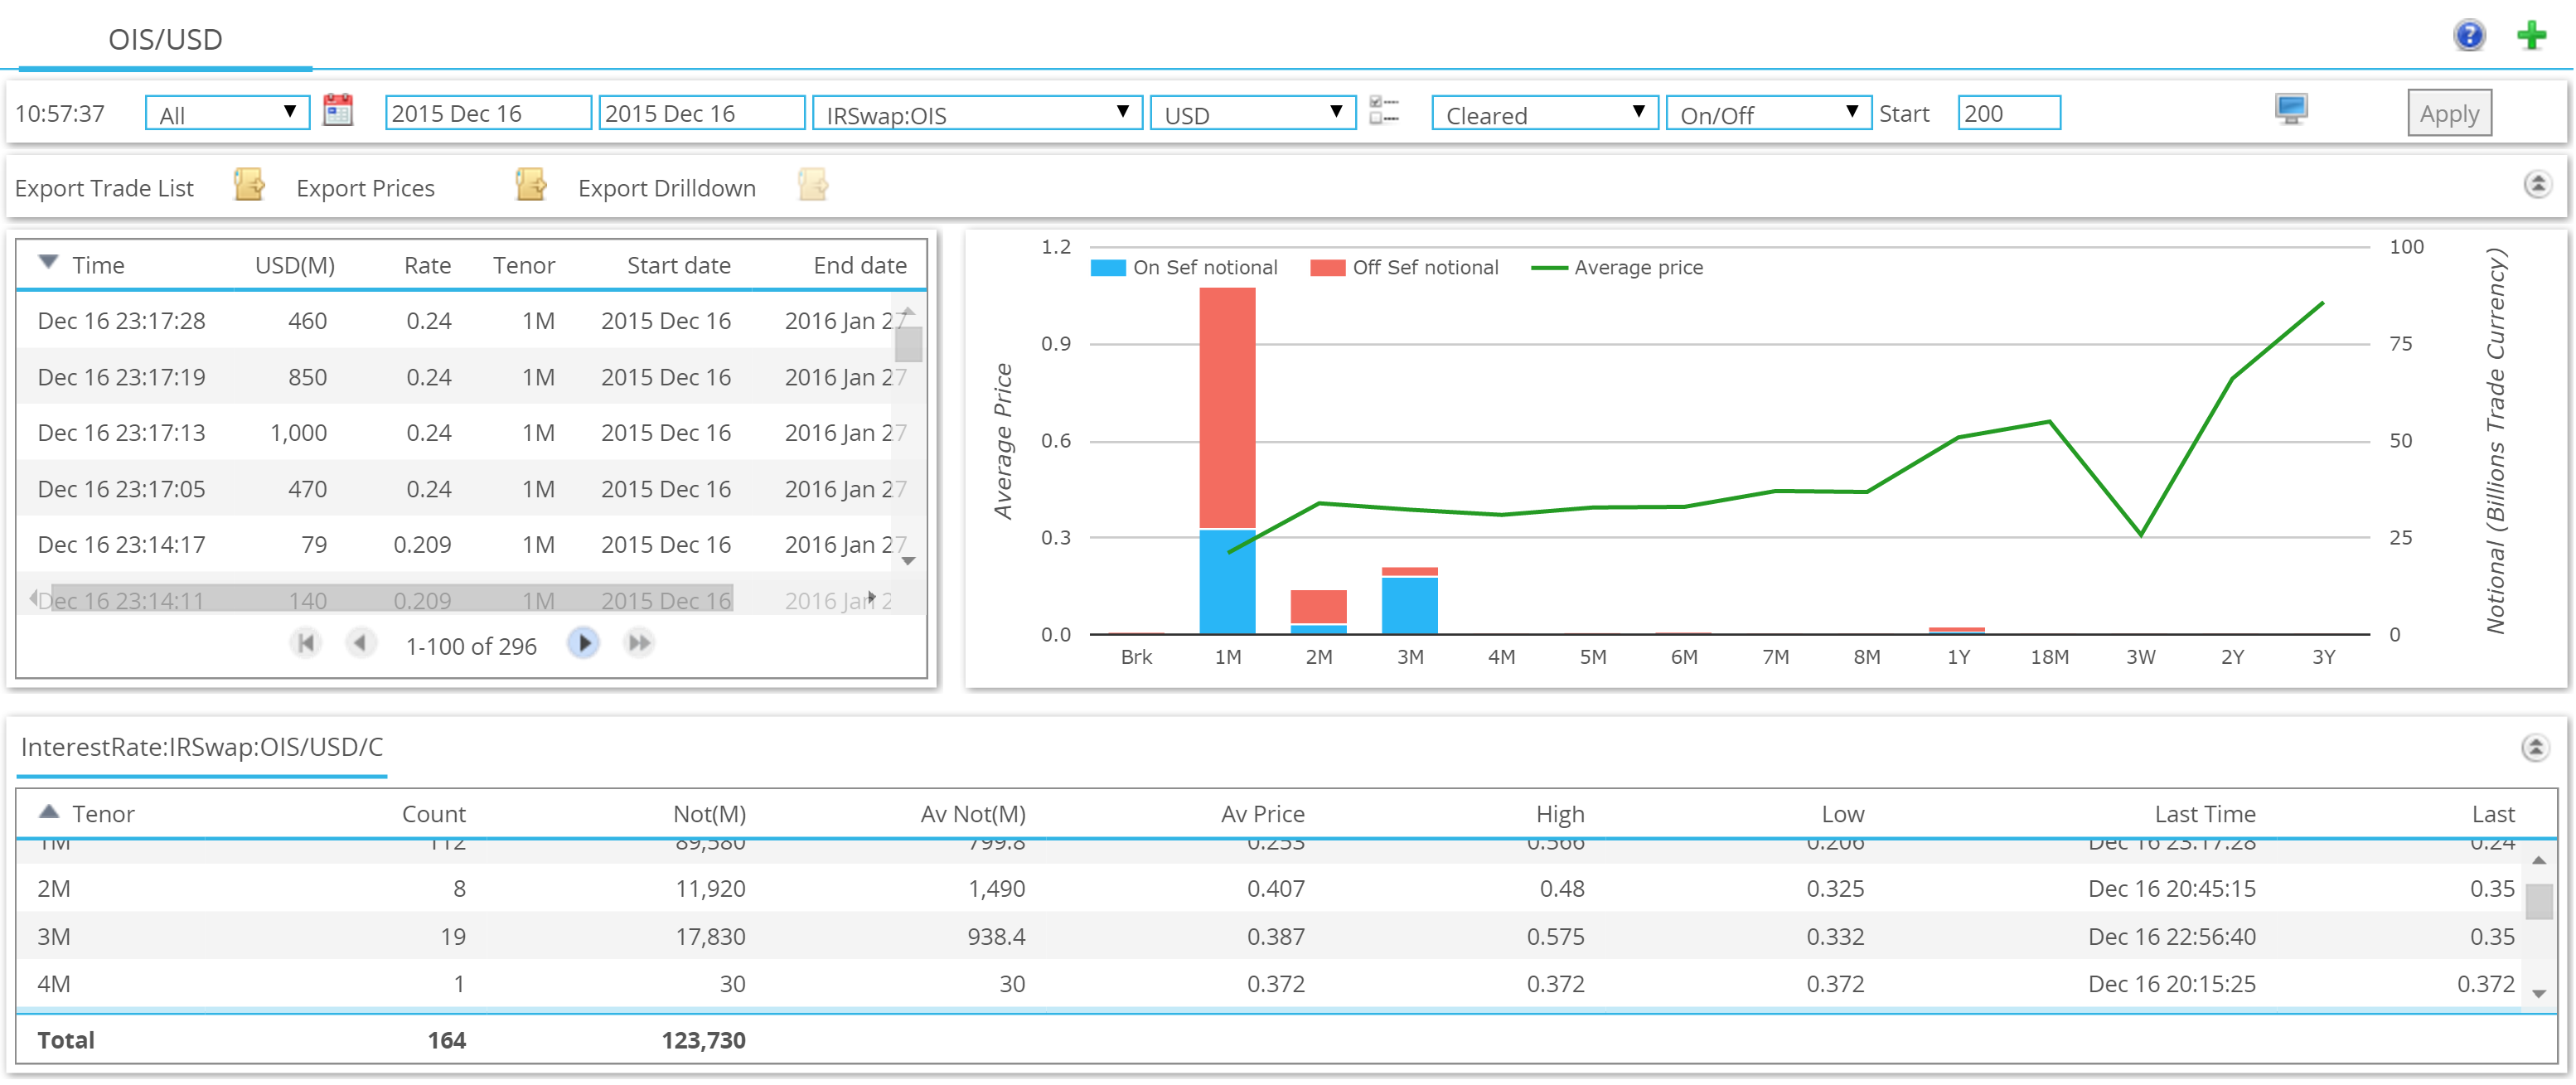This screenshot has height=1085, width=2576.
Task: Open the IRSwap:OIS product dropdown
Action: click(977, 113)
